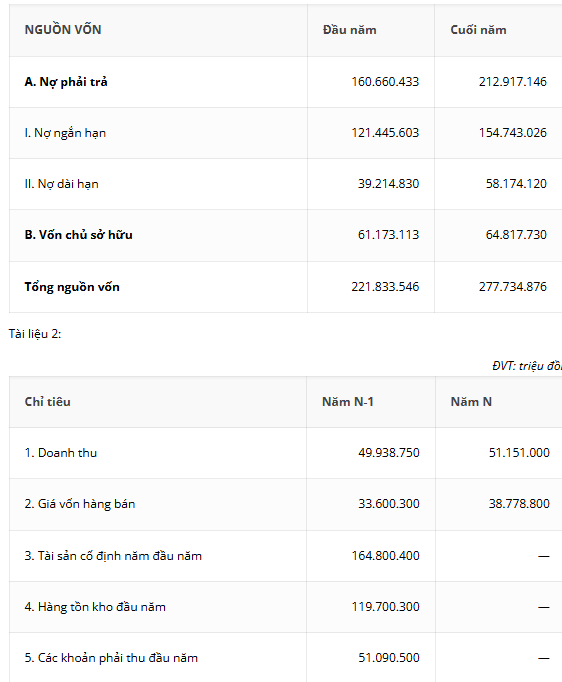Select the Năm N-1 column header

click(348, 401)
